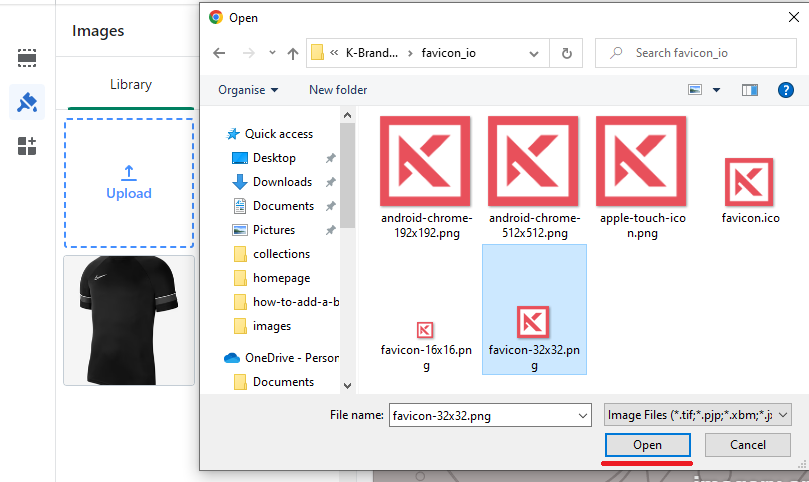
Task: Select the favicon.ico file
Action: 750,191
